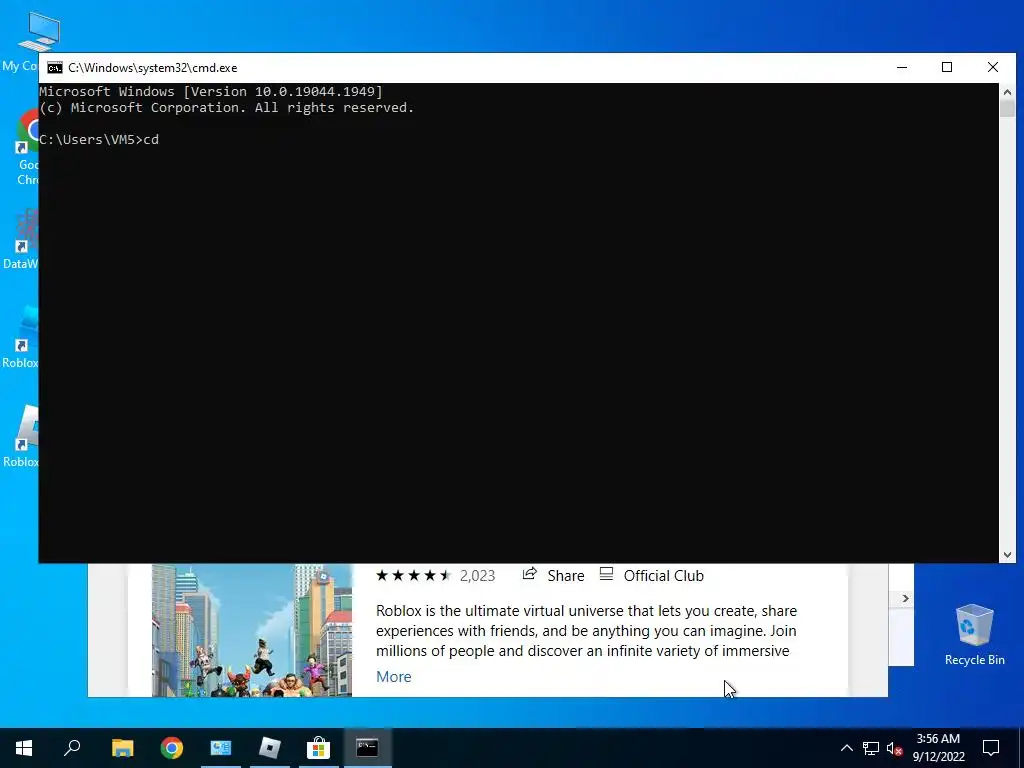The image size is (1024, 768).
Task: Select the Google Chrome desktop shortcut
Action: pos(26,148)
